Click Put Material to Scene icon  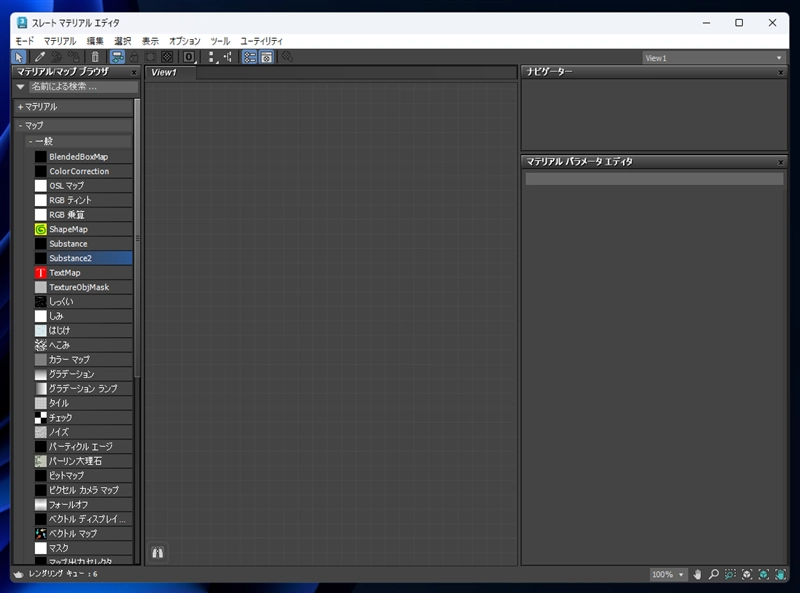click(57, 57)
